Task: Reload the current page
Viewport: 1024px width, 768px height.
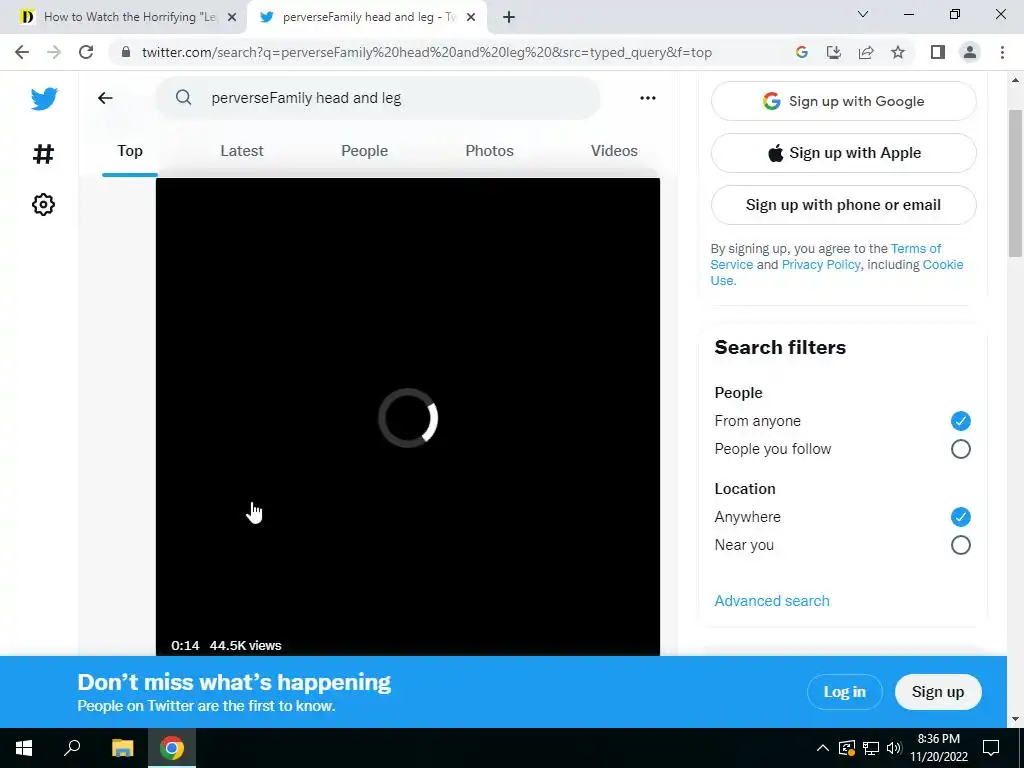Action: pos(86,52)
